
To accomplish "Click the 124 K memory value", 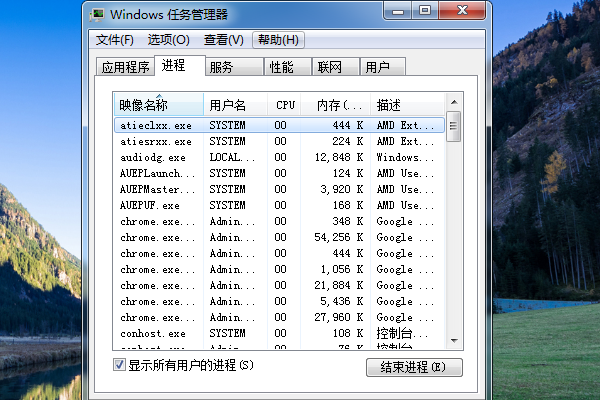I will pyautogui.click(x=348, y=173).
